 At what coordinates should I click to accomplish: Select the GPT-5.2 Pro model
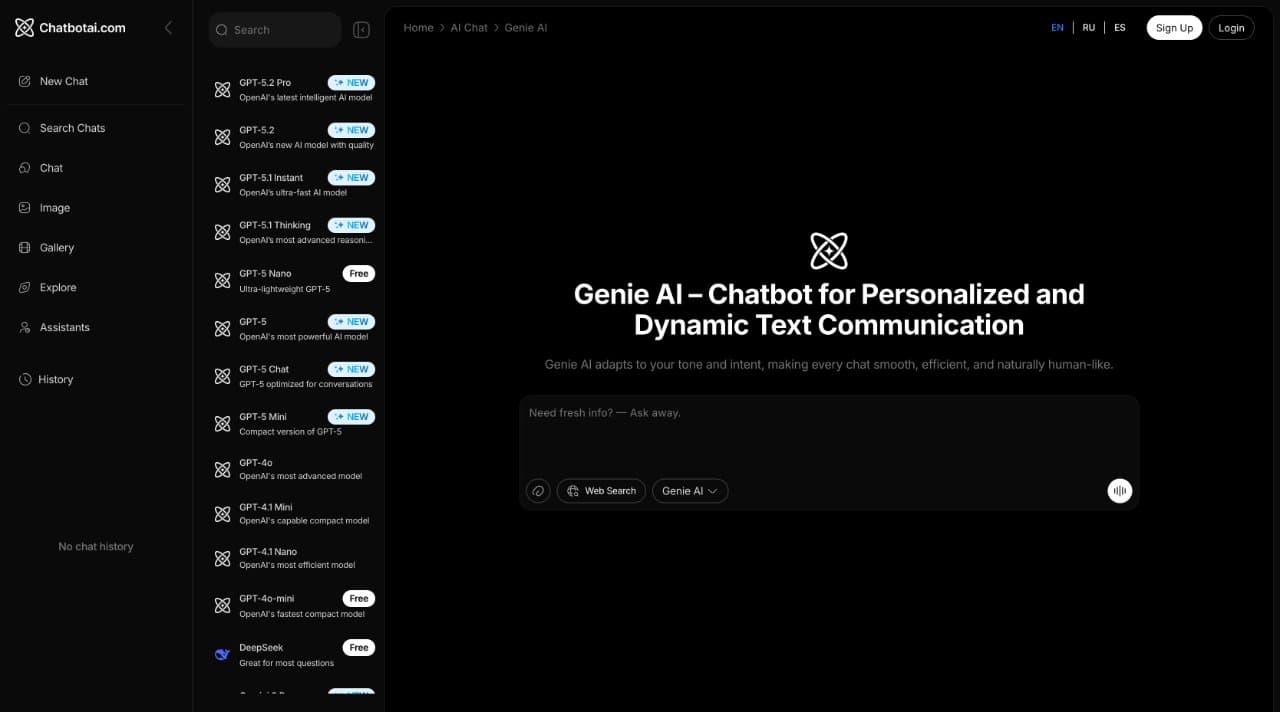click(294, 90)
